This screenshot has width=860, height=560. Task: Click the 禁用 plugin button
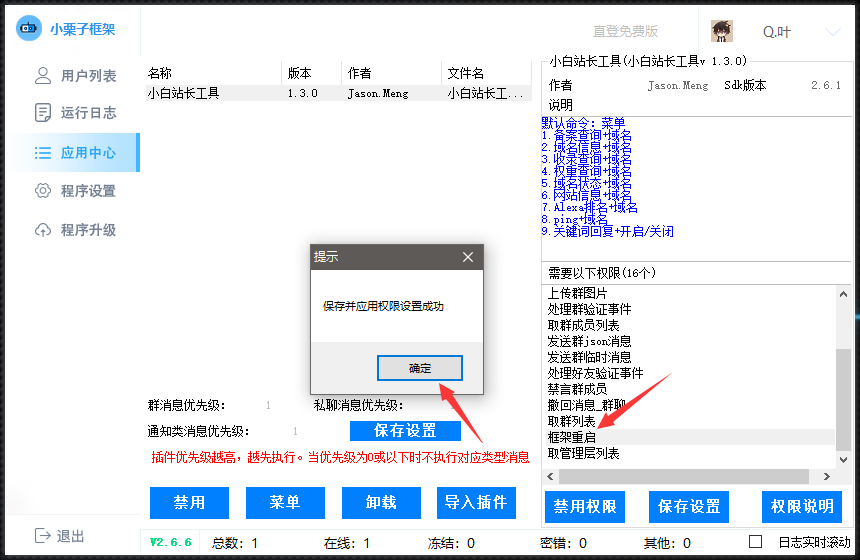(189, 502)
